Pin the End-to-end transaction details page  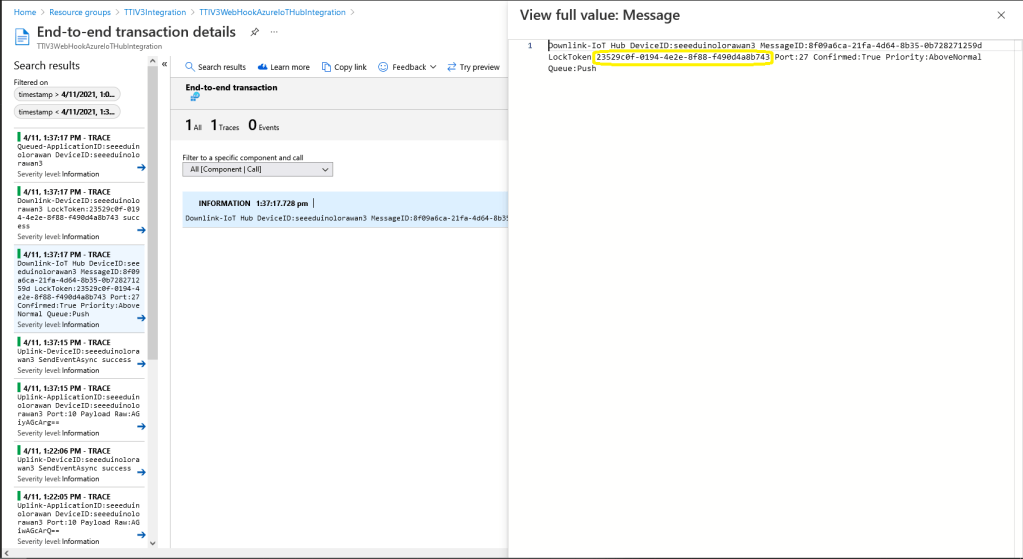(255, 32)
